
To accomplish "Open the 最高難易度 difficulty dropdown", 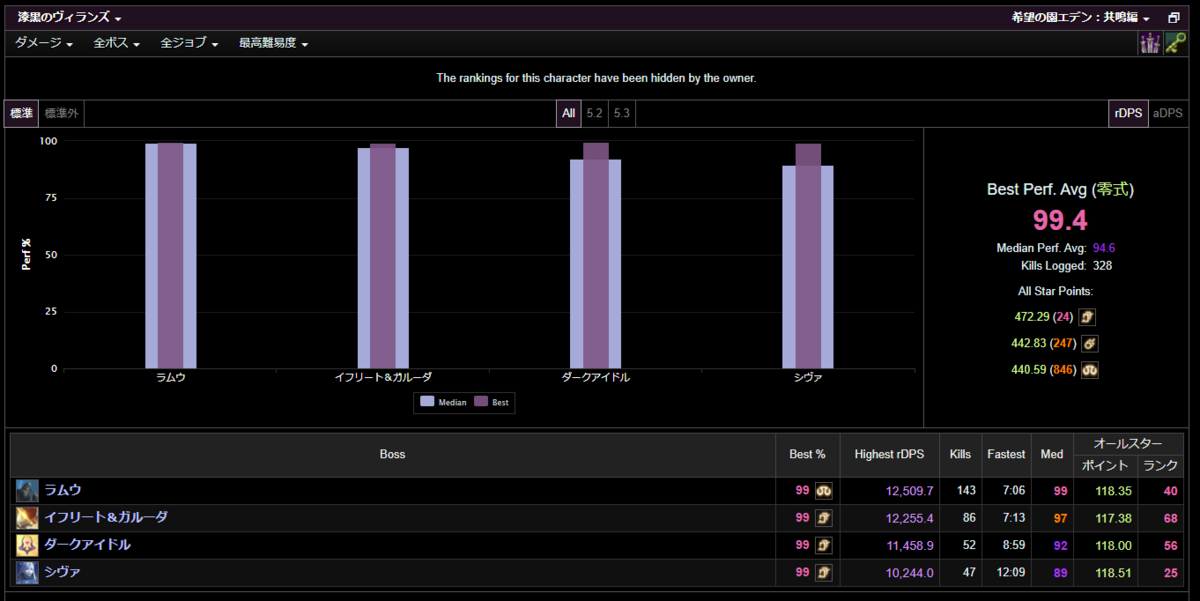I will [x=273, y=43].
